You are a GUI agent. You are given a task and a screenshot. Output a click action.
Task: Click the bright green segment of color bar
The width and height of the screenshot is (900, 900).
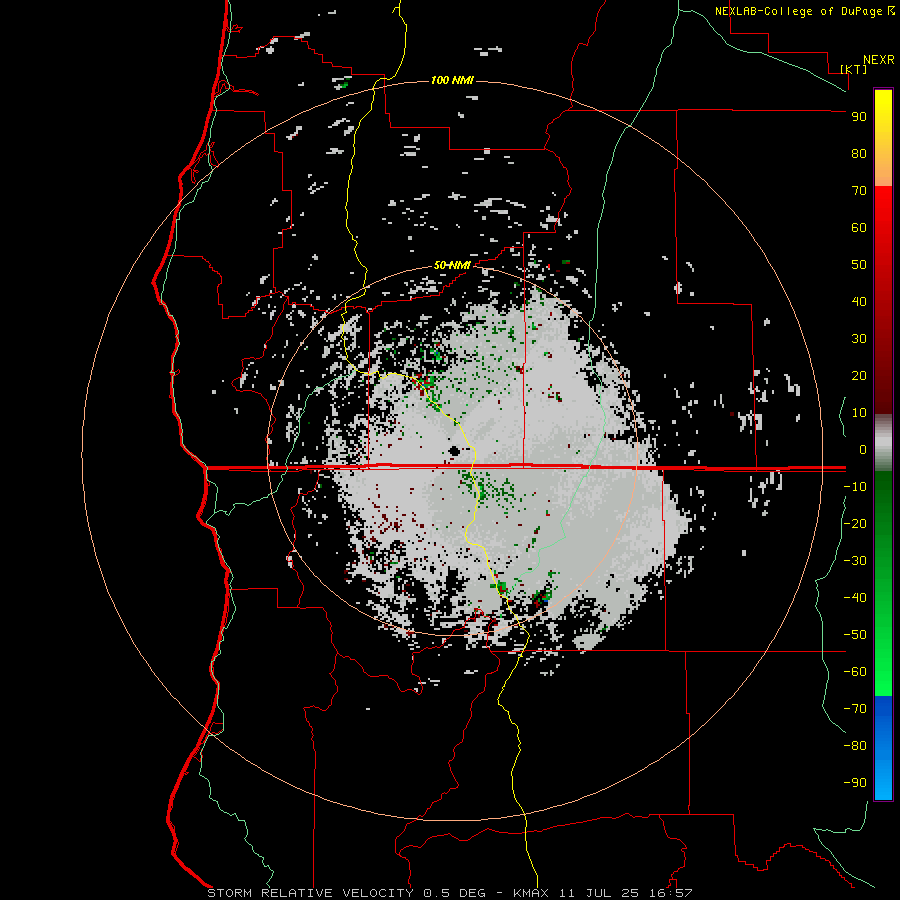tap(883, 643)
